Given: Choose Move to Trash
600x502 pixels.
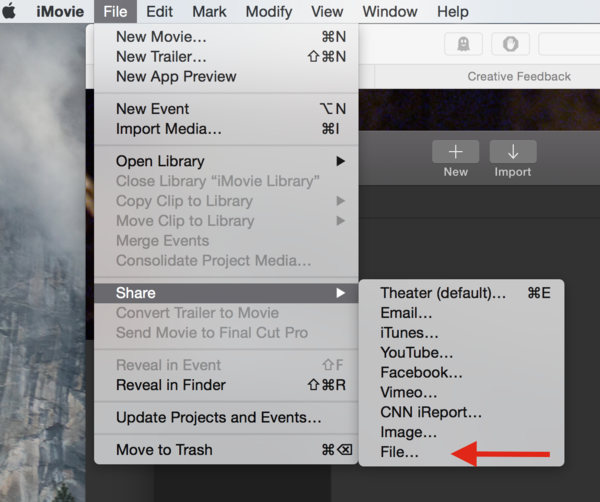Looking at the screenshot, I should coord(226,450).
